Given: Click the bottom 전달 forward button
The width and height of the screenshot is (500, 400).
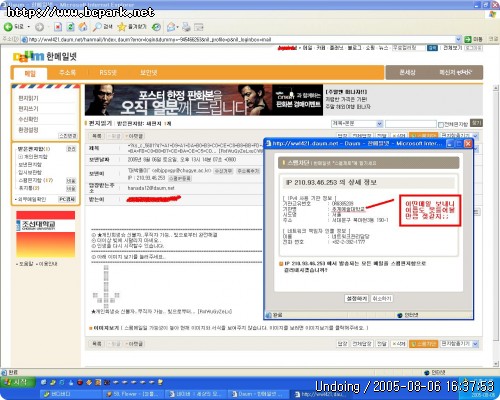Looking at the screenshot, I should (x=382, y=344).
